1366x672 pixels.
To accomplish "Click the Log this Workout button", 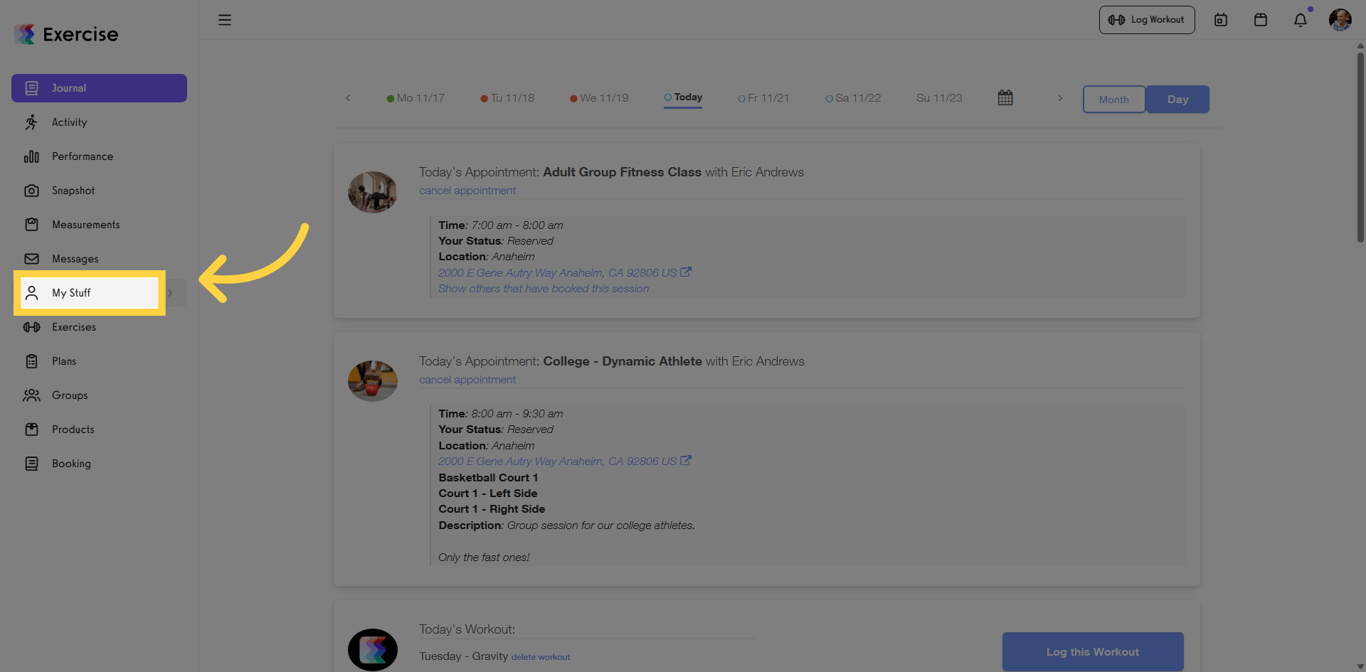I will point(1092,652).
